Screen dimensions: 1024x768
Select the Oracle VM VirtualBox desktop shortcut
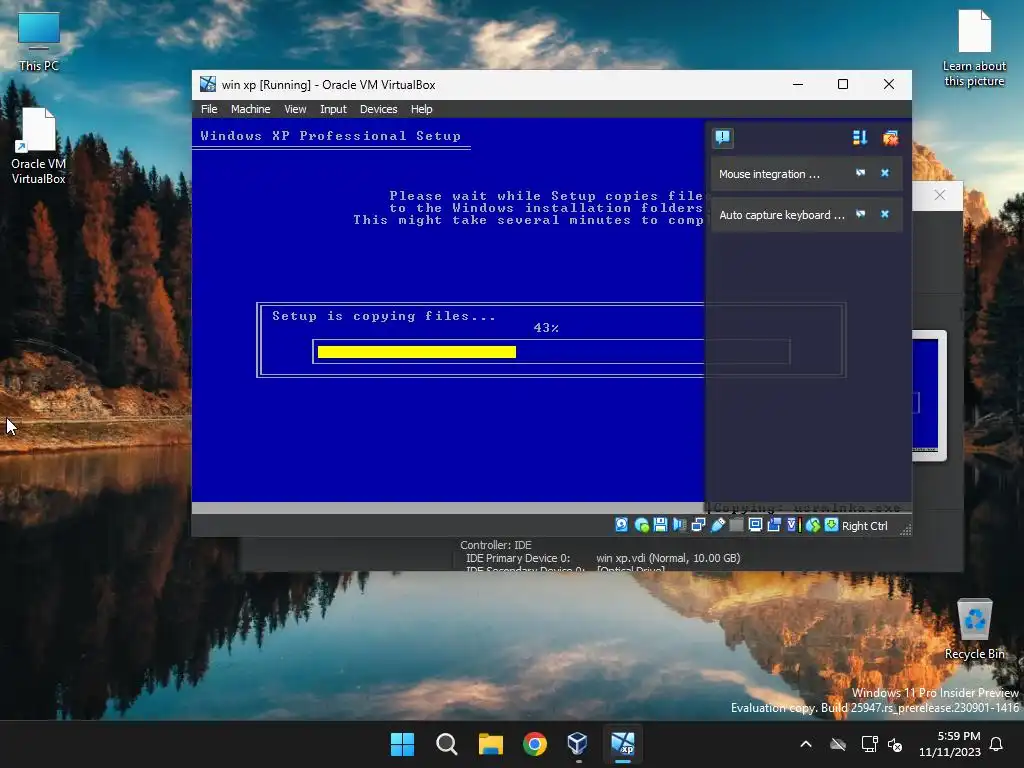click(39, 146)
